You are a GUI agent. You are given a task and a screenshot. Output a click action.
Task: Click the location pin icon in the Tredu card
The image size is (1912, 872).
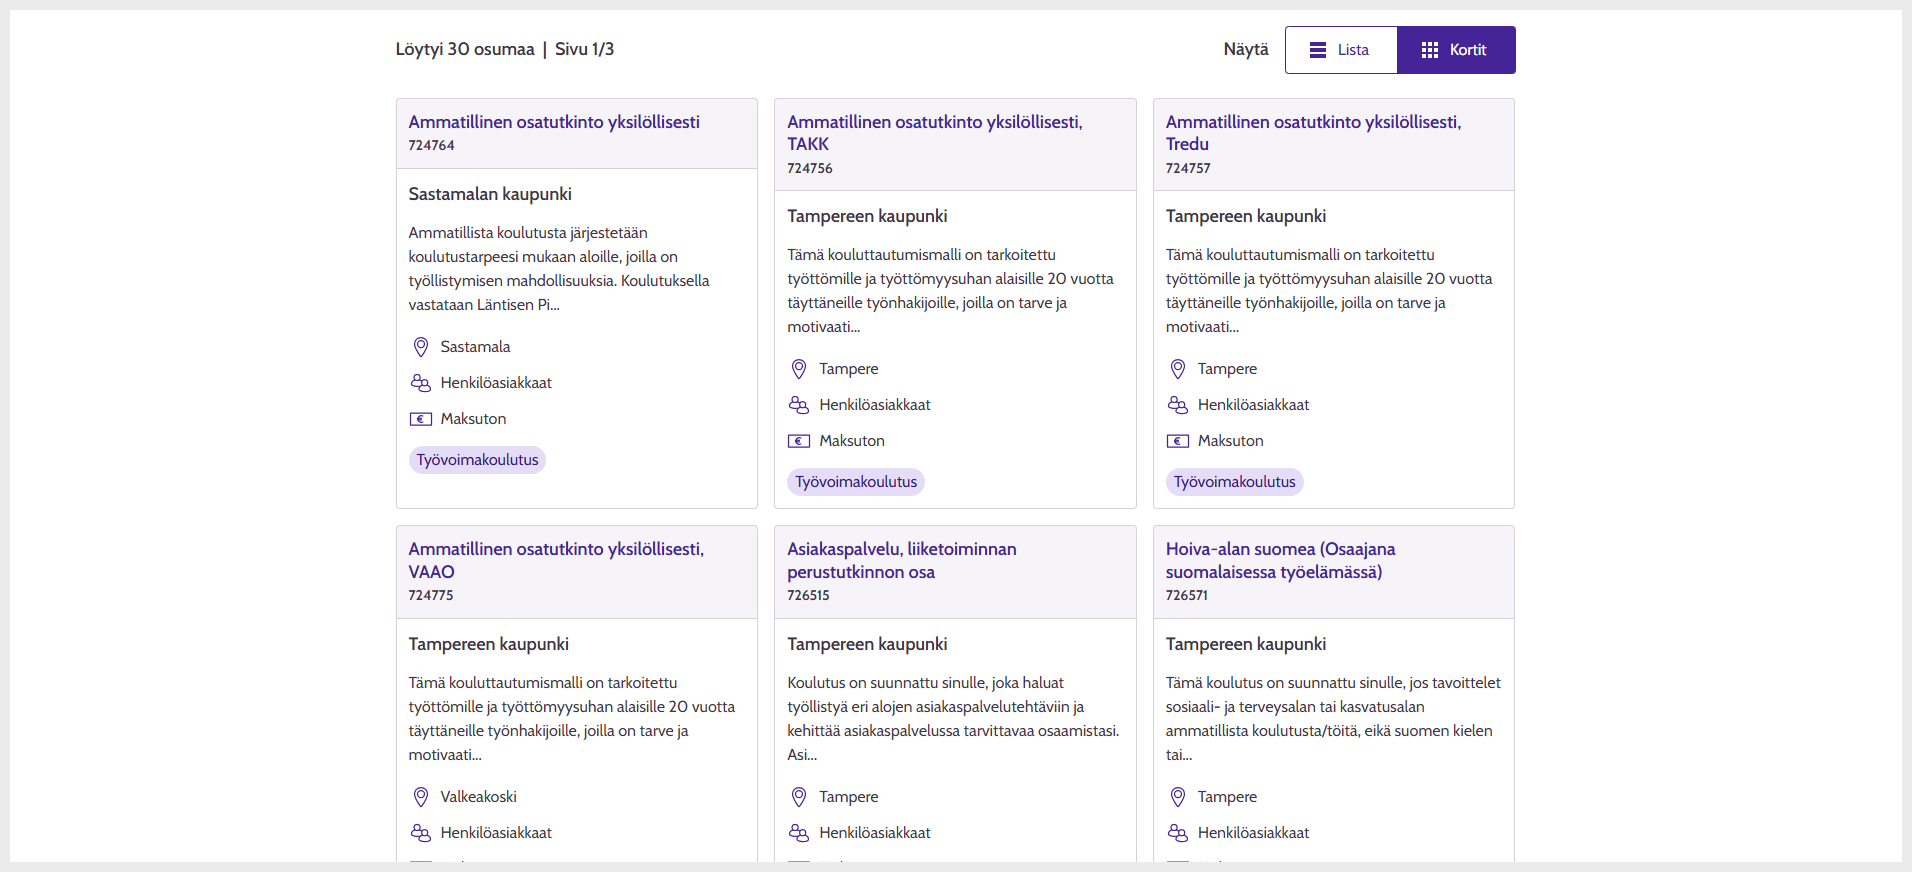1178,369
